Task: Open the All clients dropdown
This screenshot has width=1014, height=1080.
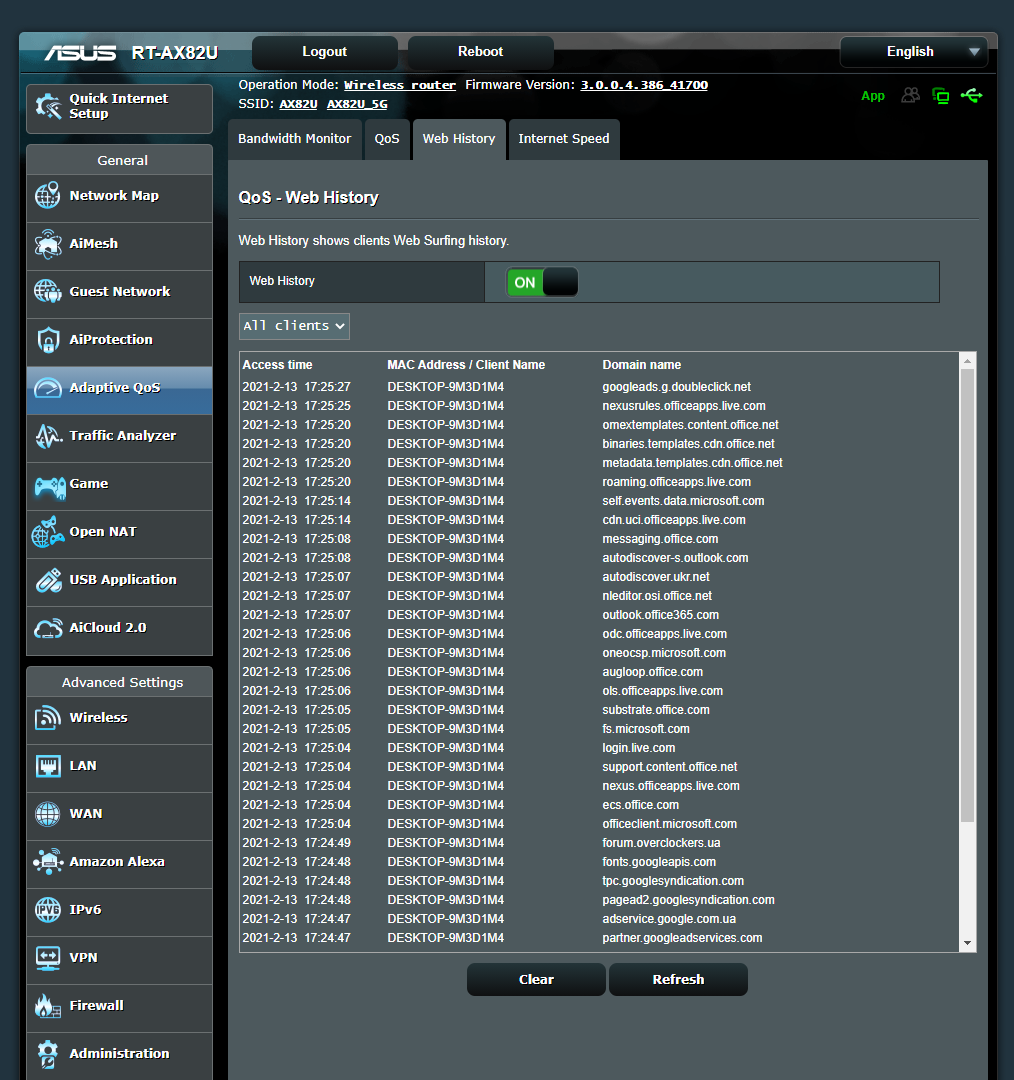Action: point(294,326)
